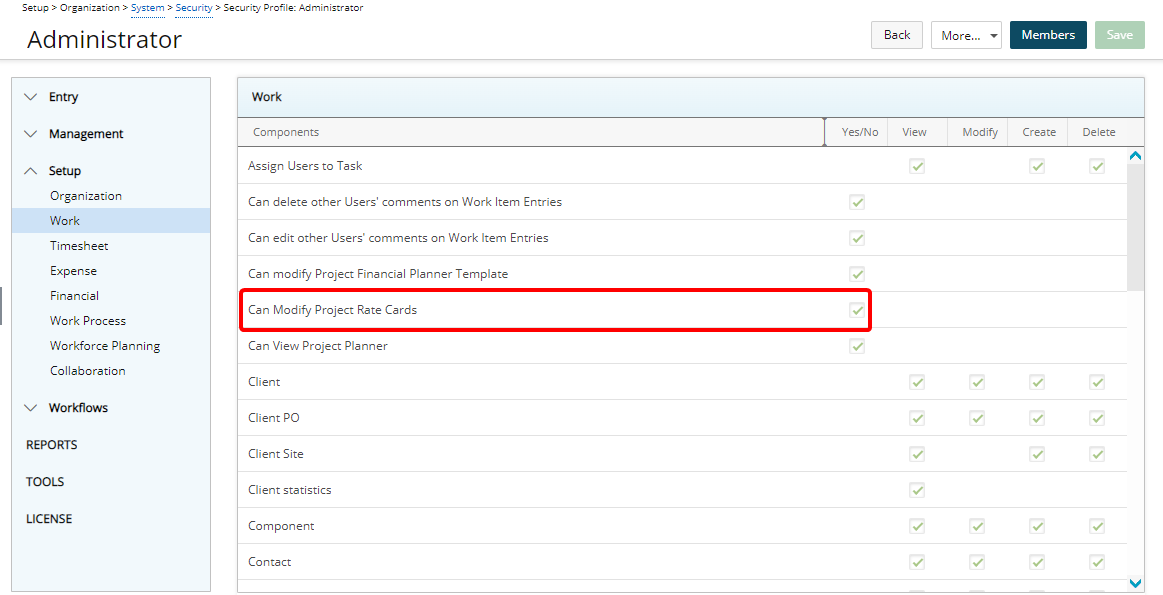
Task: Select Financial in the left navigation
Action: [74, 295]
